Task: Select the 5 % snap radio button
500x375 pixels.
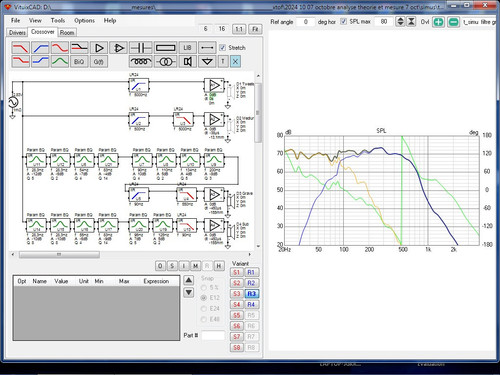Action: coord(204,287)
